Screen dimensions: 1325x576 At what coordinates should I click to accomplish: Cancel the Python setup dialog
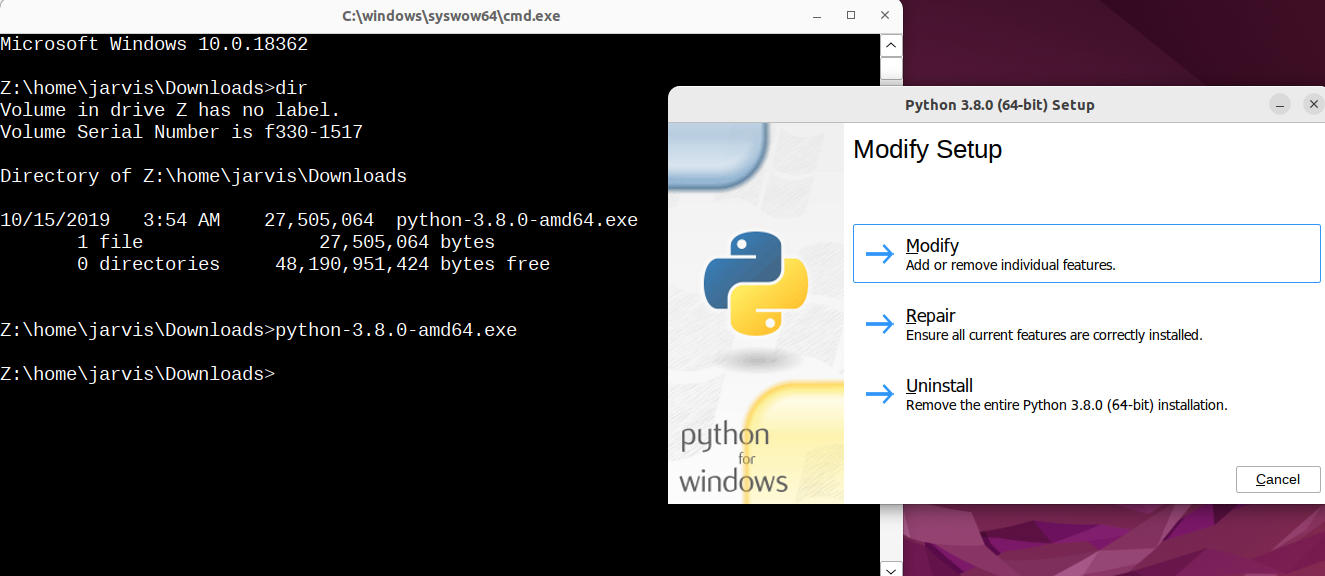coord(1278,479)
